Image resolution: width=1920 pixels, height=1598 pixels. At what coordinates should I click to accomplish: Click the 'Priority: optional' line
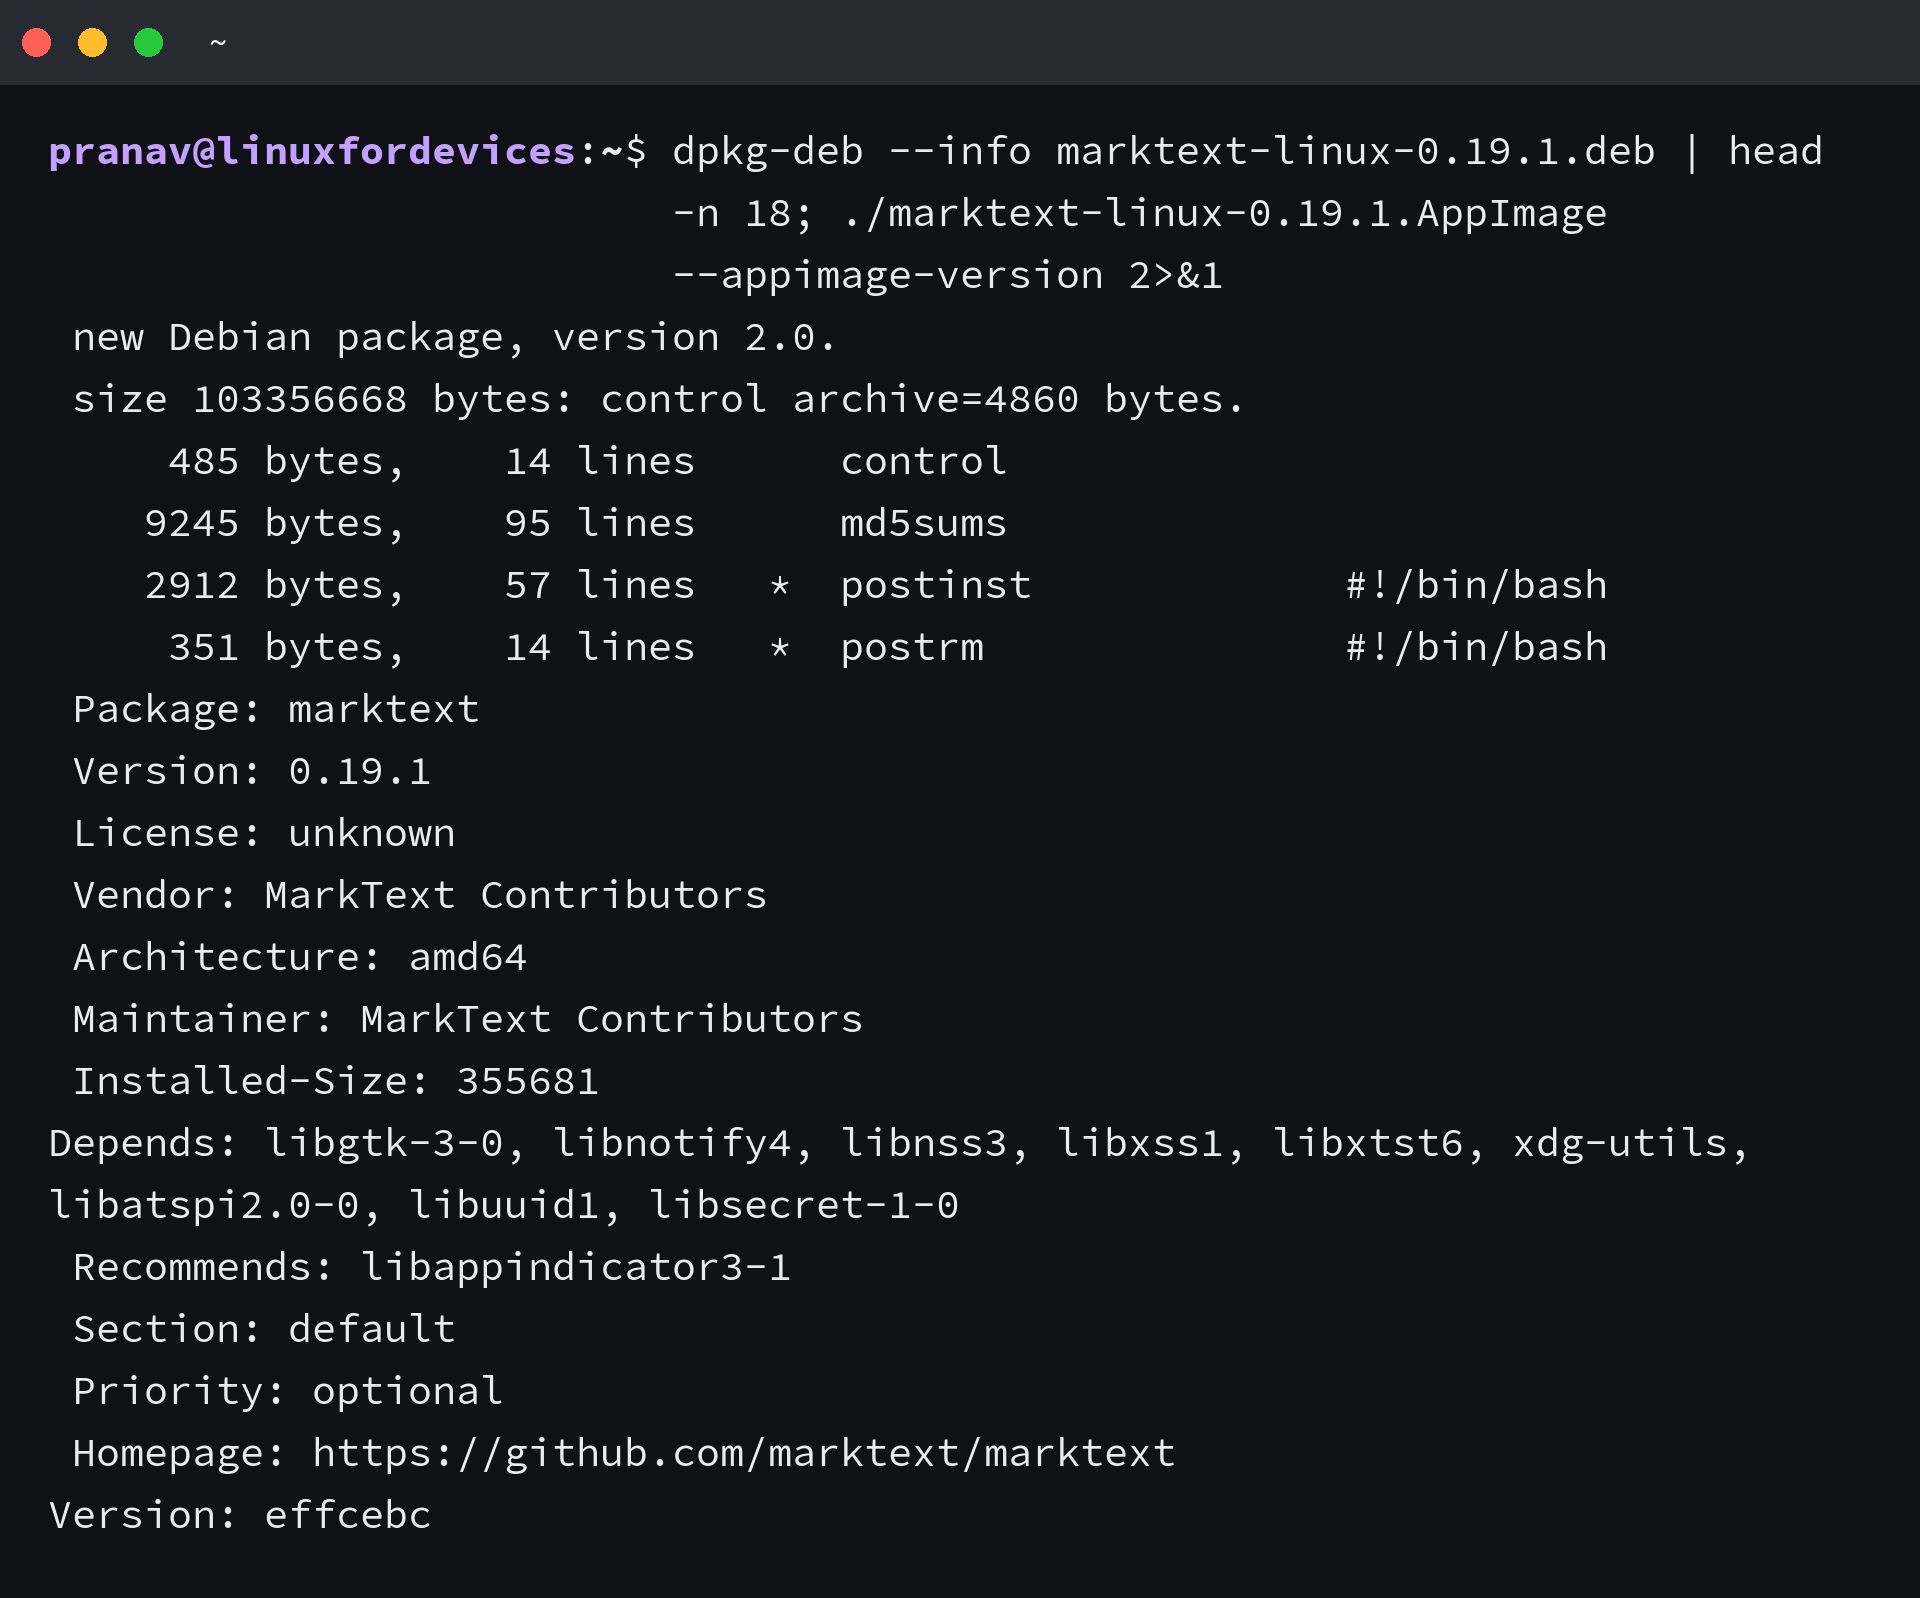pyautogui.click(x=288, y=1392)
